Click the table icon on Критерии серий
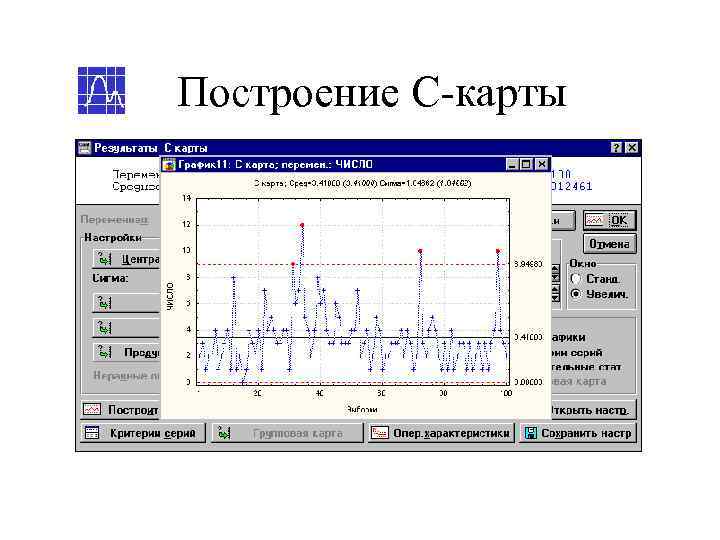Viewport: 720px width, 540px height. point(92,433)
